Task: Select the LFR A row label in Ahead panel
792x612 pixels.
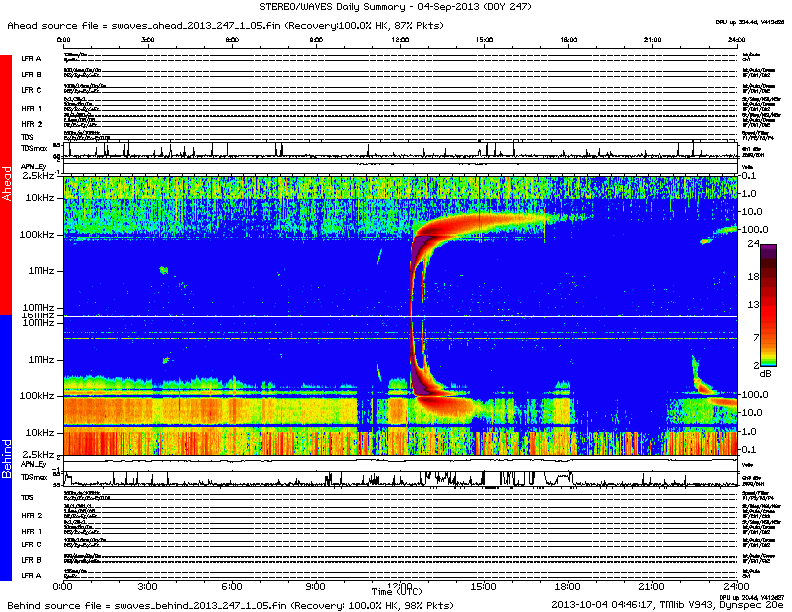Action: pyautogui.click(x=31, y=59)
